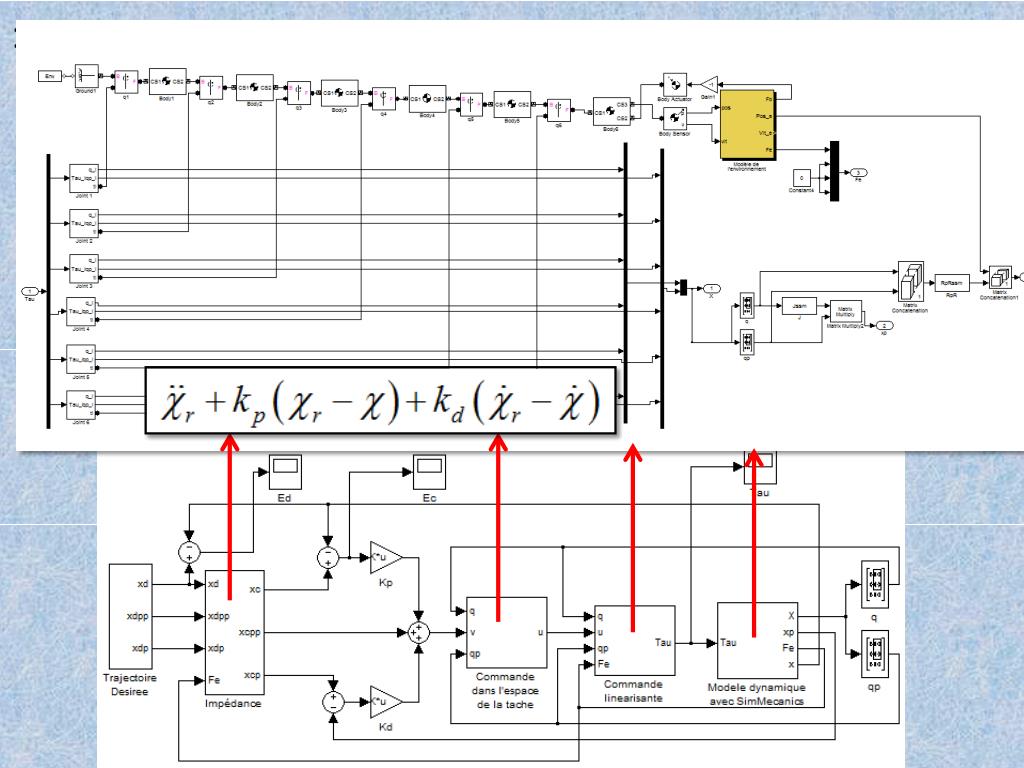1024x768 pixels.
Task: Click the q block beside Modele dynamique
Action: [874, 584]
